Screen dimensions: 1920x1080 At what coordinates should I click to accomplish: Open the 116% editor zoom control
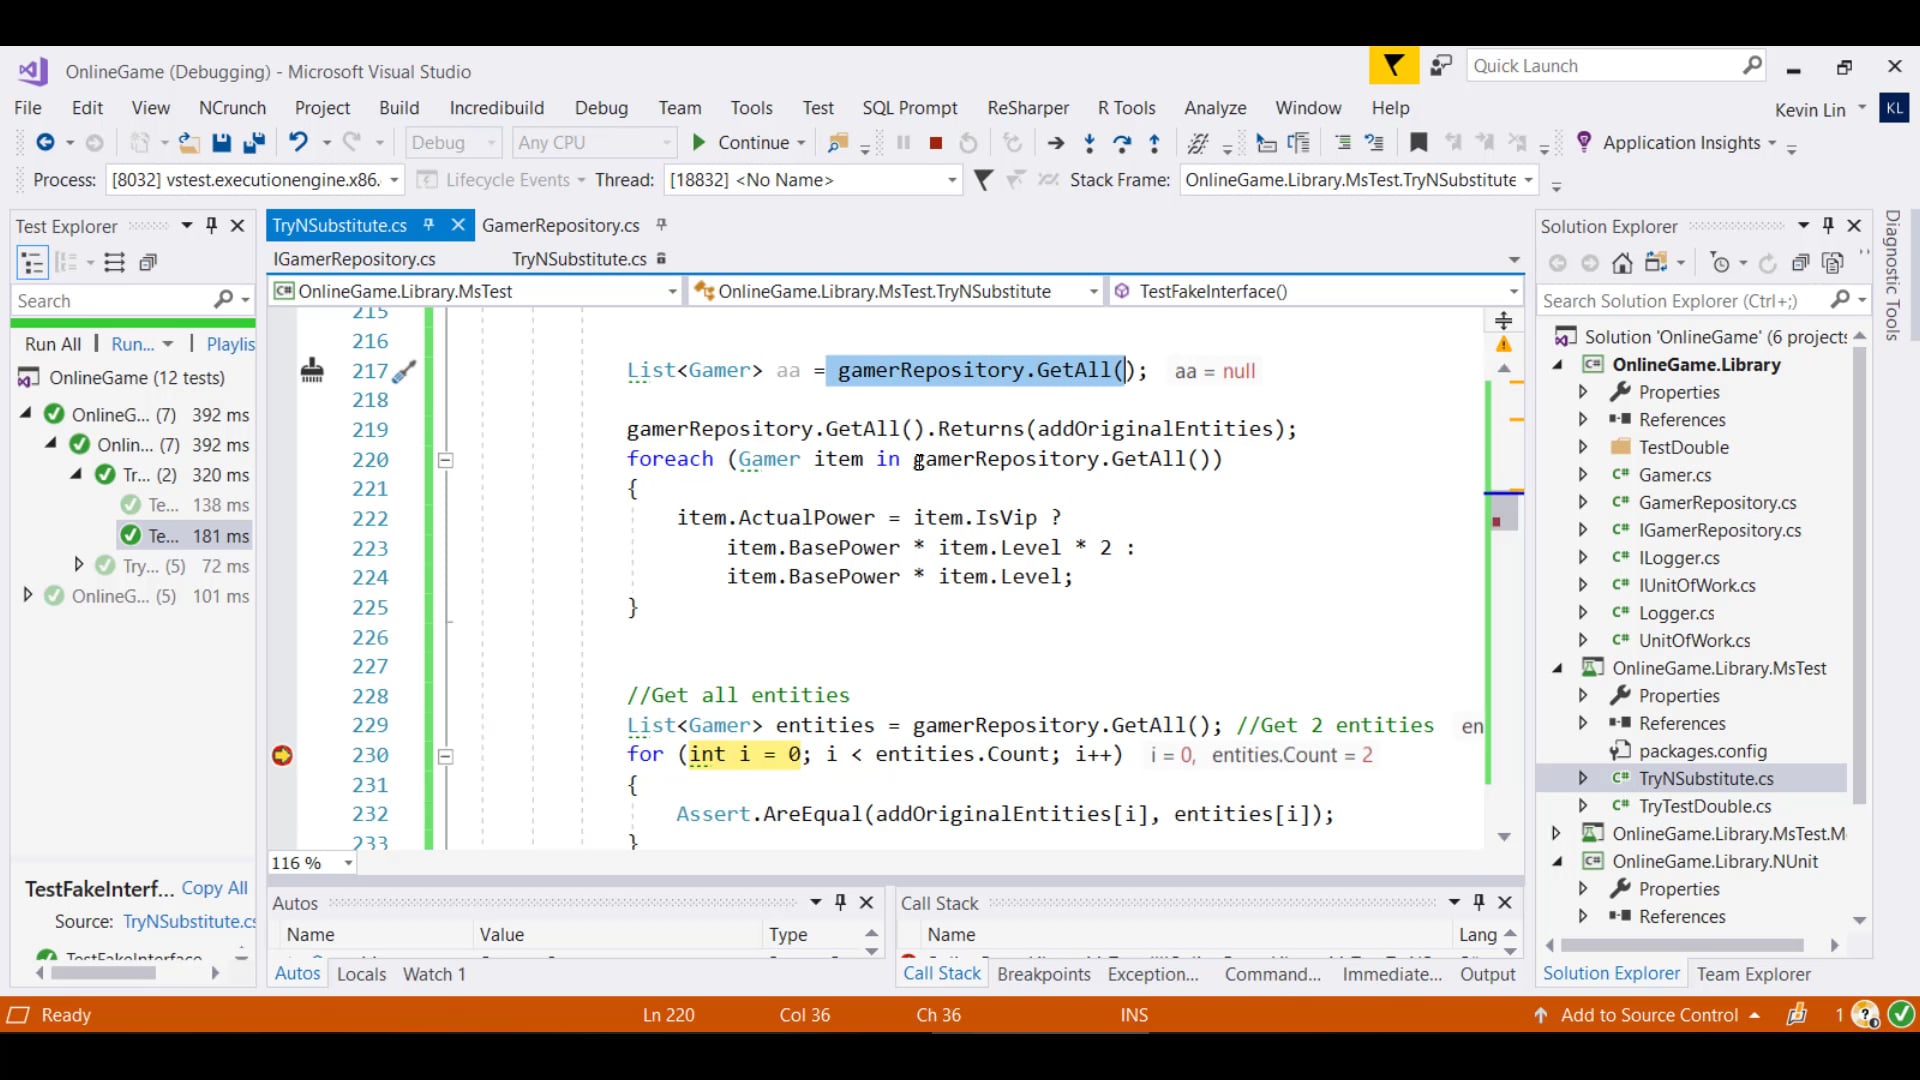[311, 862]
